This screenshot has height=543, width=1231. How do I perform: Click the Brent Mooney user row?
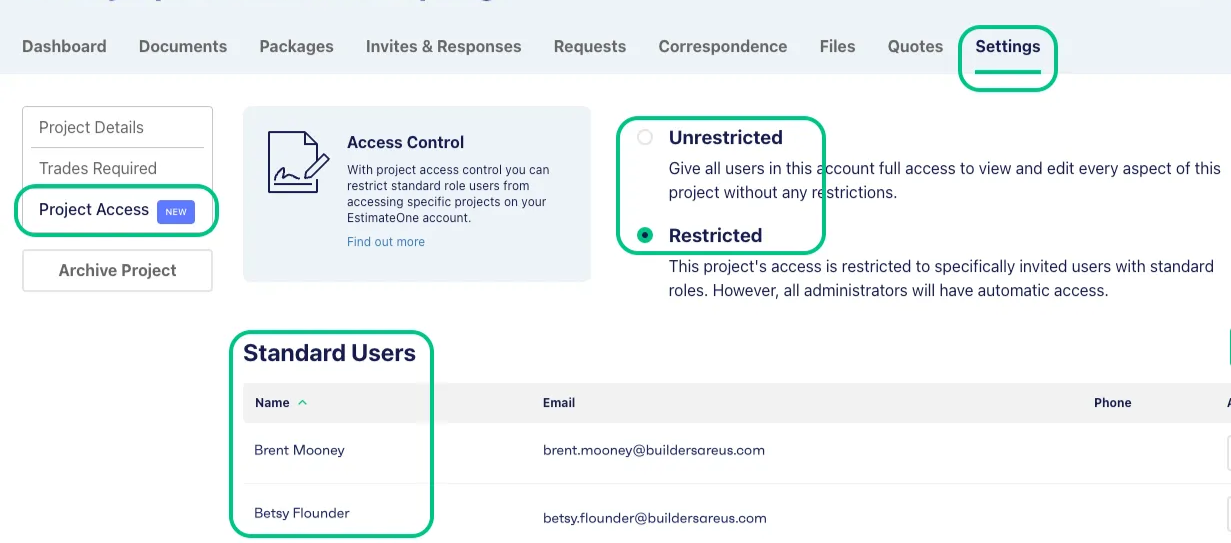pyautogui.click(x=299, y=450)
